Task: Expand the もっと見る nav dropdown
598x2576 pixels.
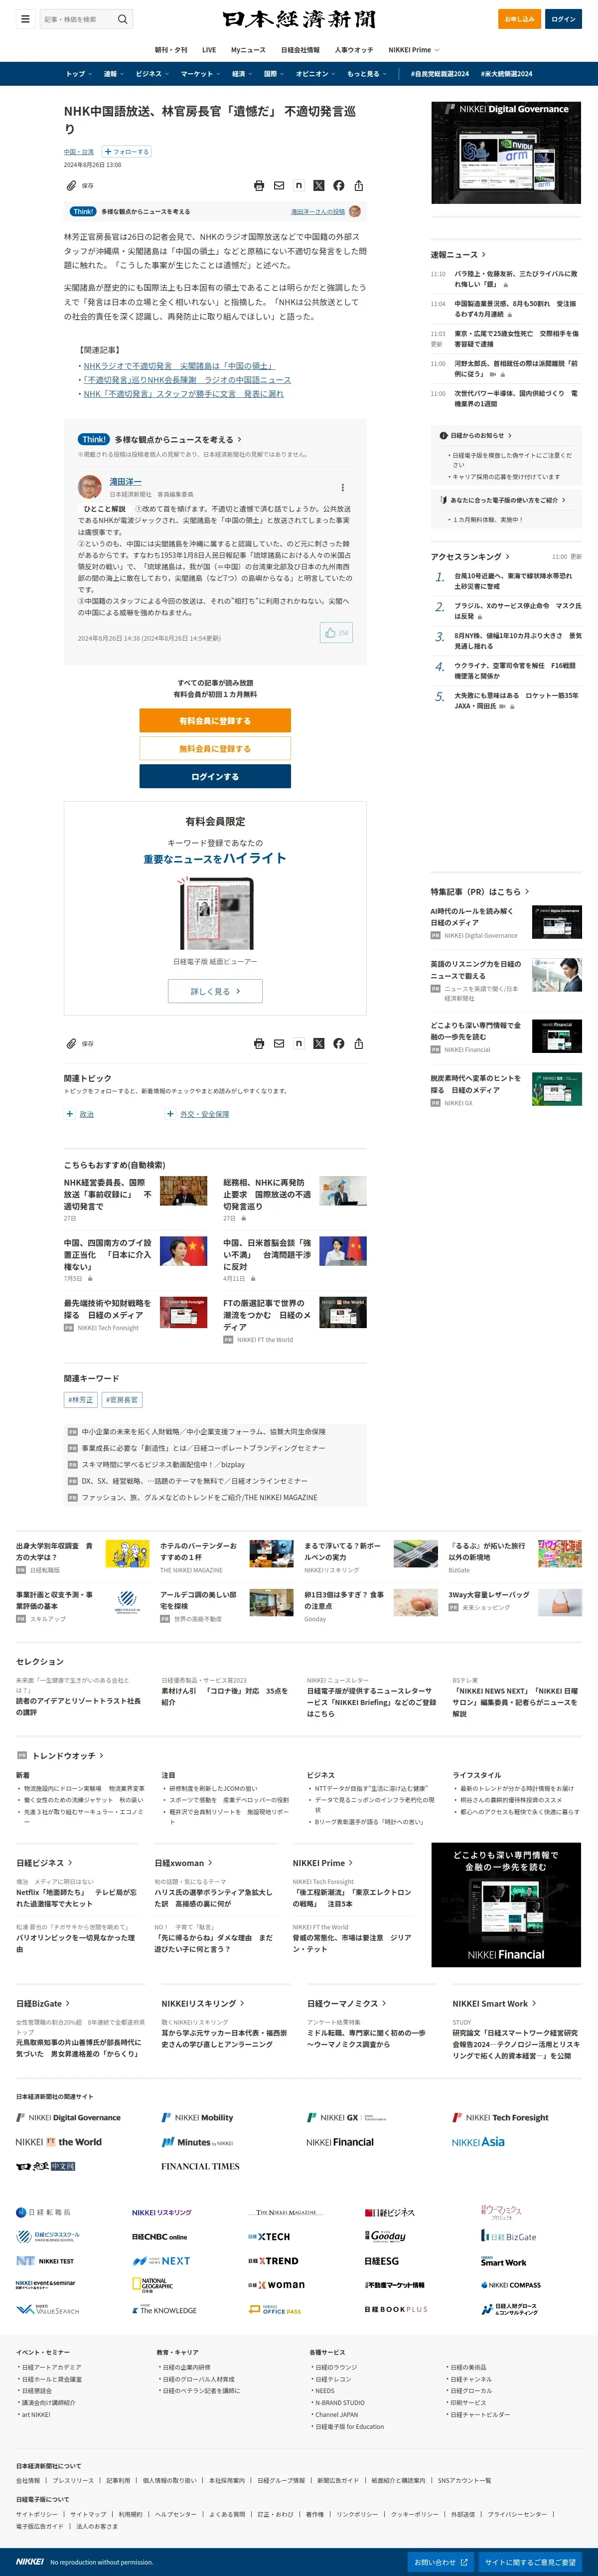Action: [367, 74]
